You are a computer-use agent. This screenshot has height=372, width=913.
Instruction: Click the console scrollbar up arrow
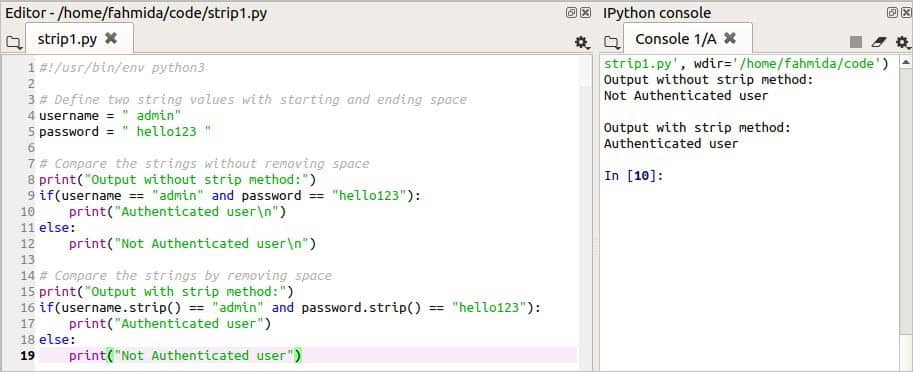[x=905, y=61]
